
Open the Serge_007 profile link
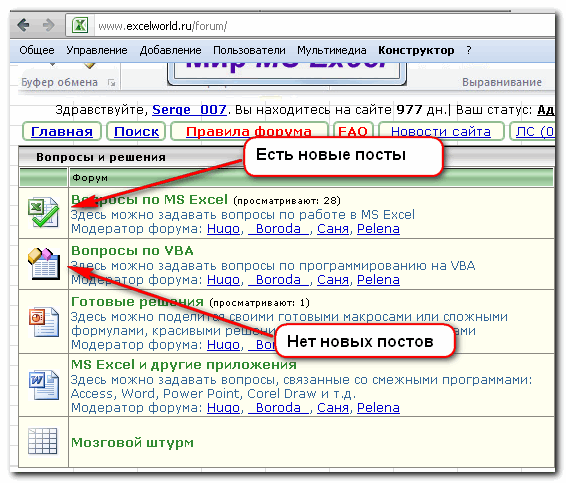(x=190, y=109)
